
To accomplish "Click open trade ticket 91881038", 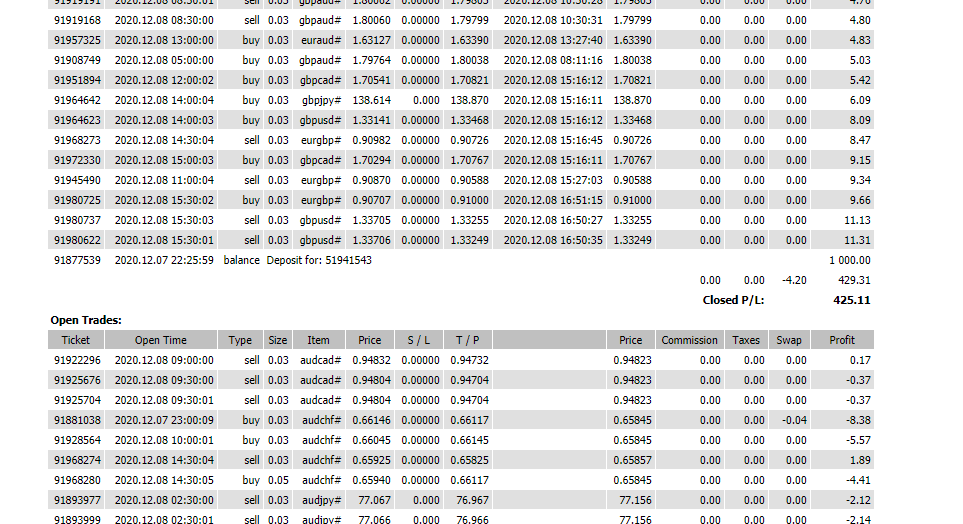I will pyautogui.click(x=77, y=420).
